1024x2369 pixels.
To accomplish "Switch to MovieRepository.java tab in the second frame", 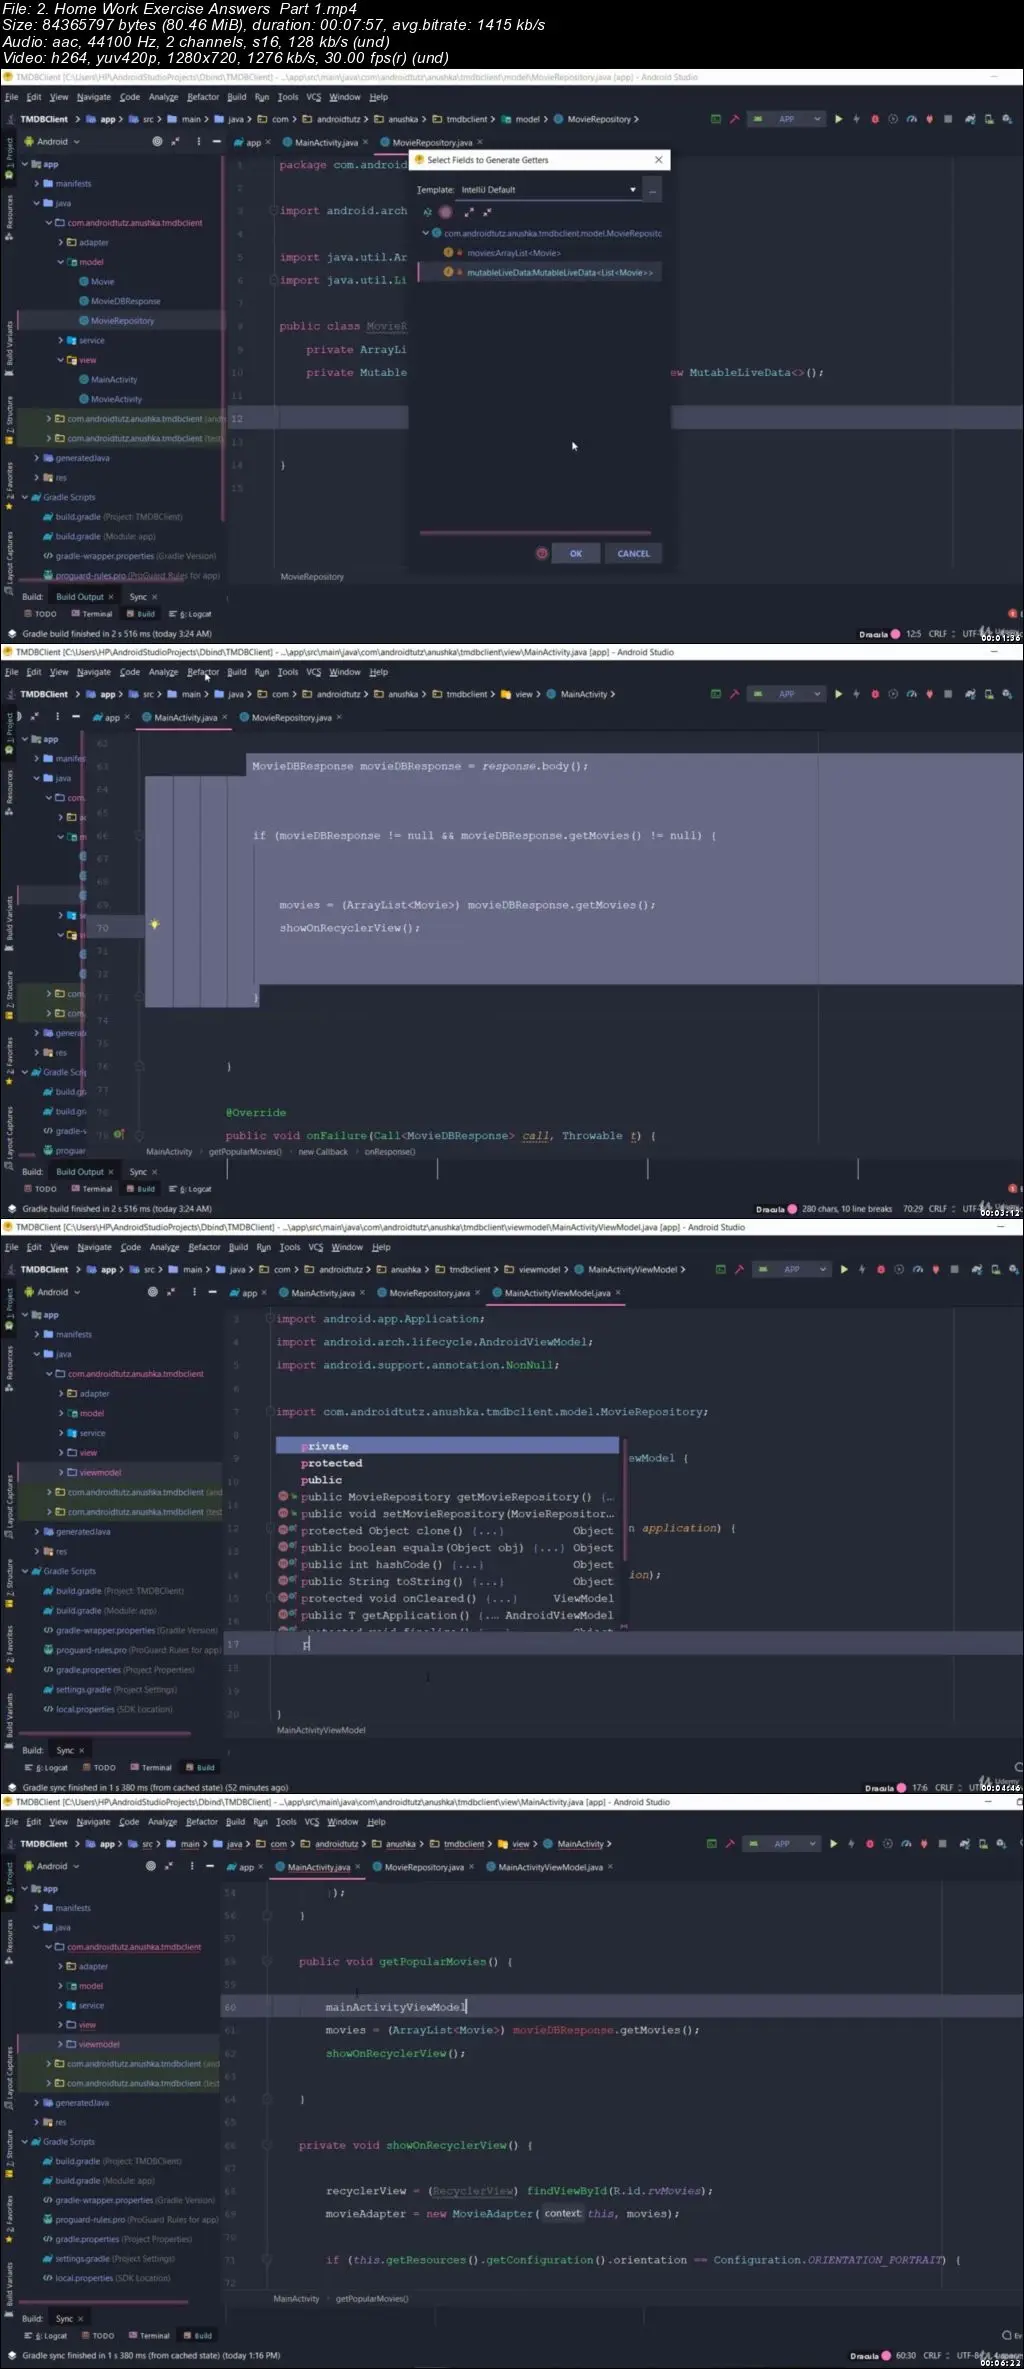I will [x=291, y=718].
